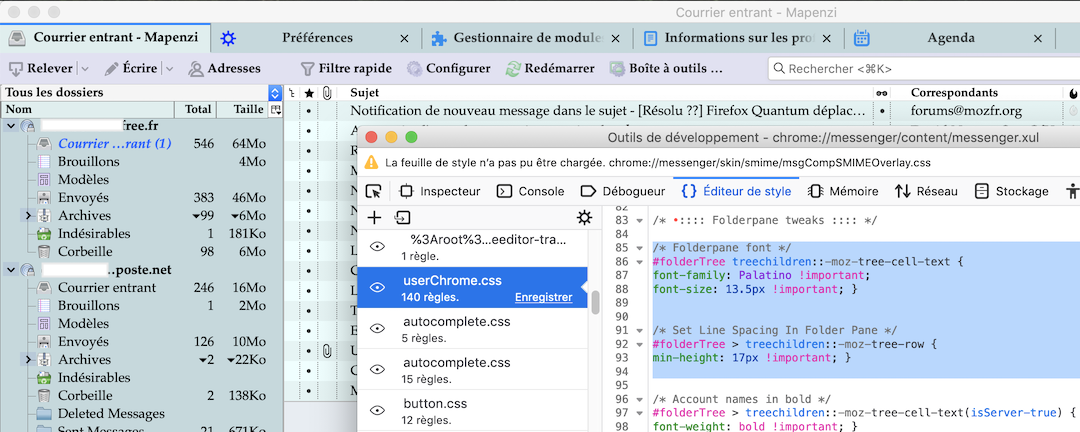Click the import style sheet icon
1080x432 pixels.
click(x=403, y=217)
